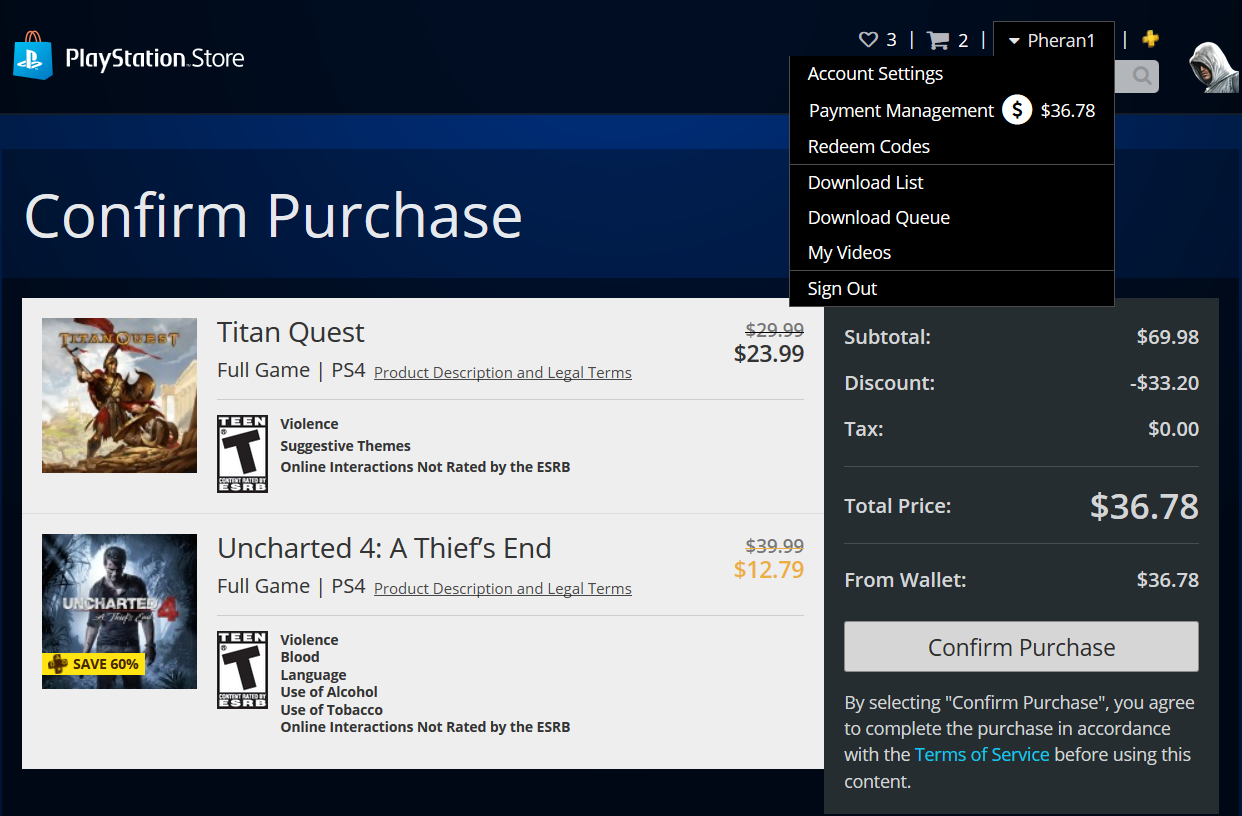
Task: Click the Suggestive Themes descriptor
Action: 345,446
